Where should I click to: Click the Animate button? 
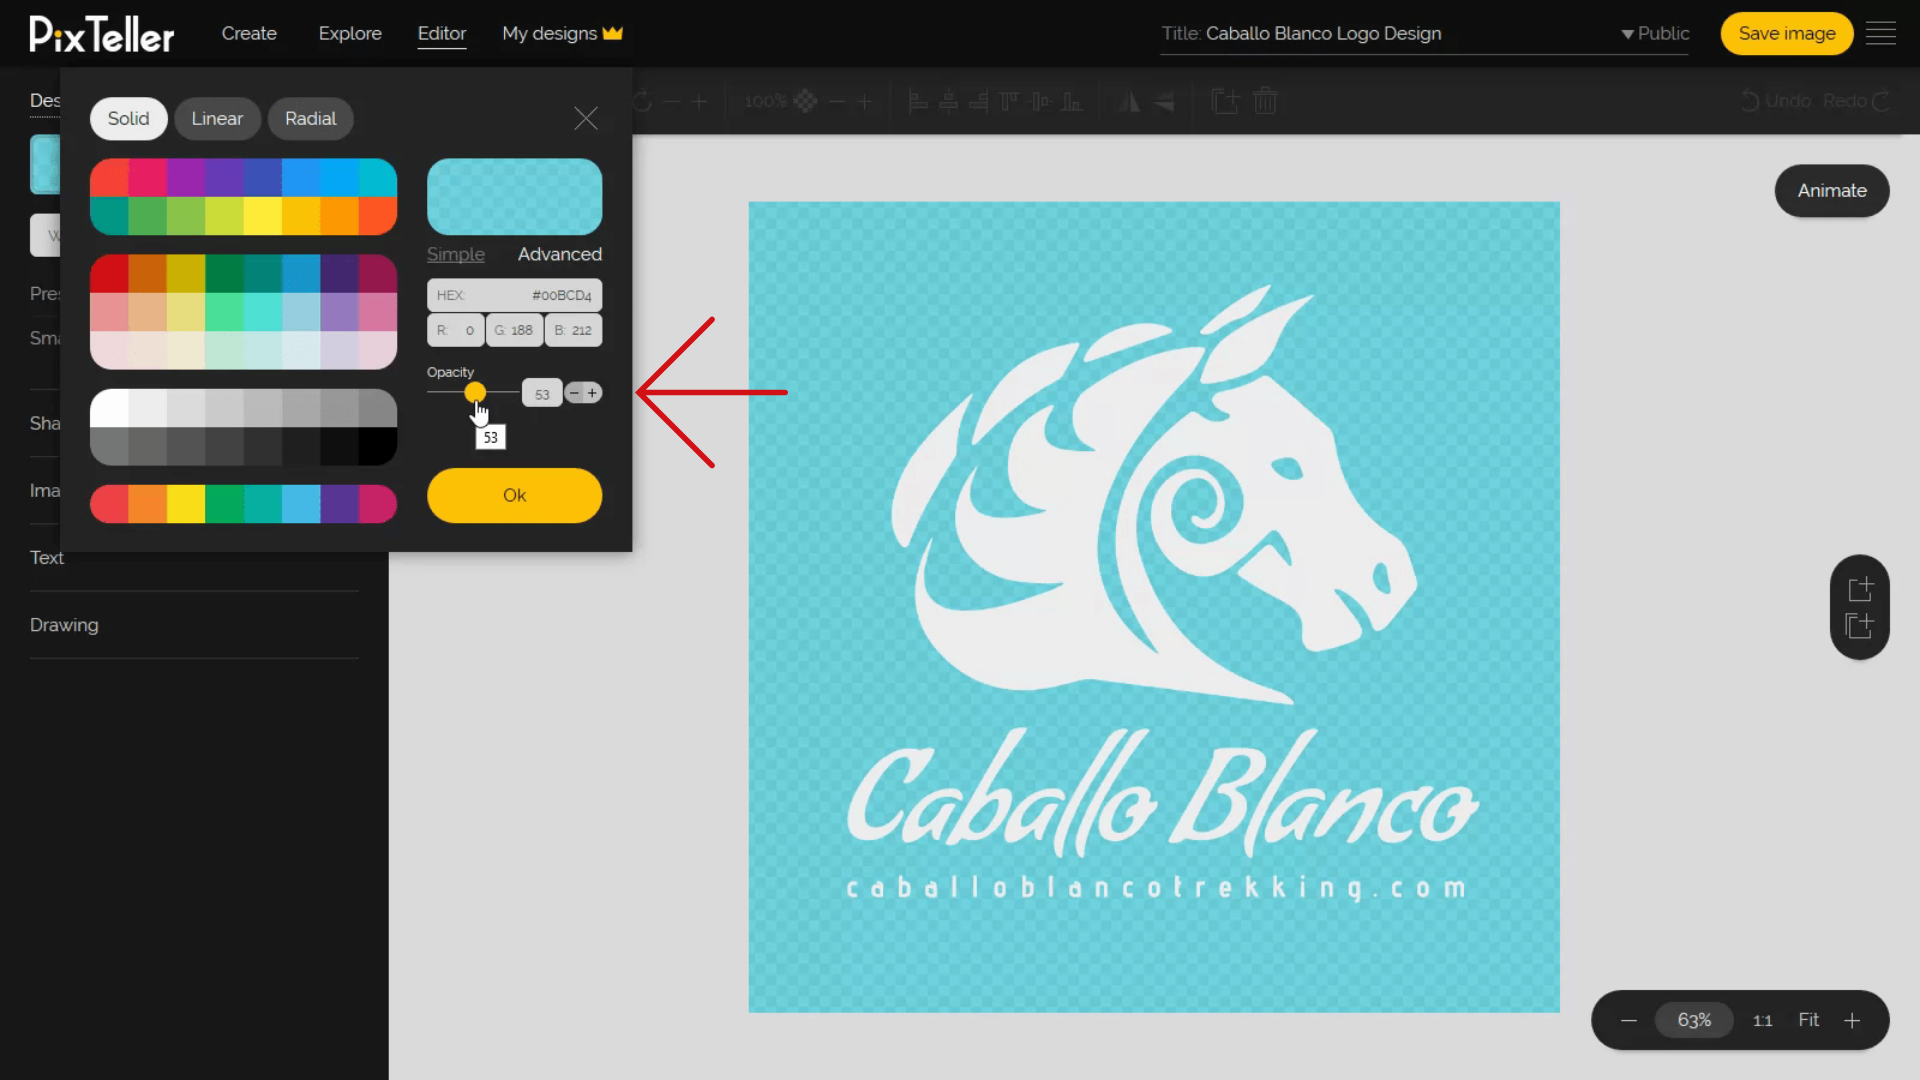(x=1832, y=190)
